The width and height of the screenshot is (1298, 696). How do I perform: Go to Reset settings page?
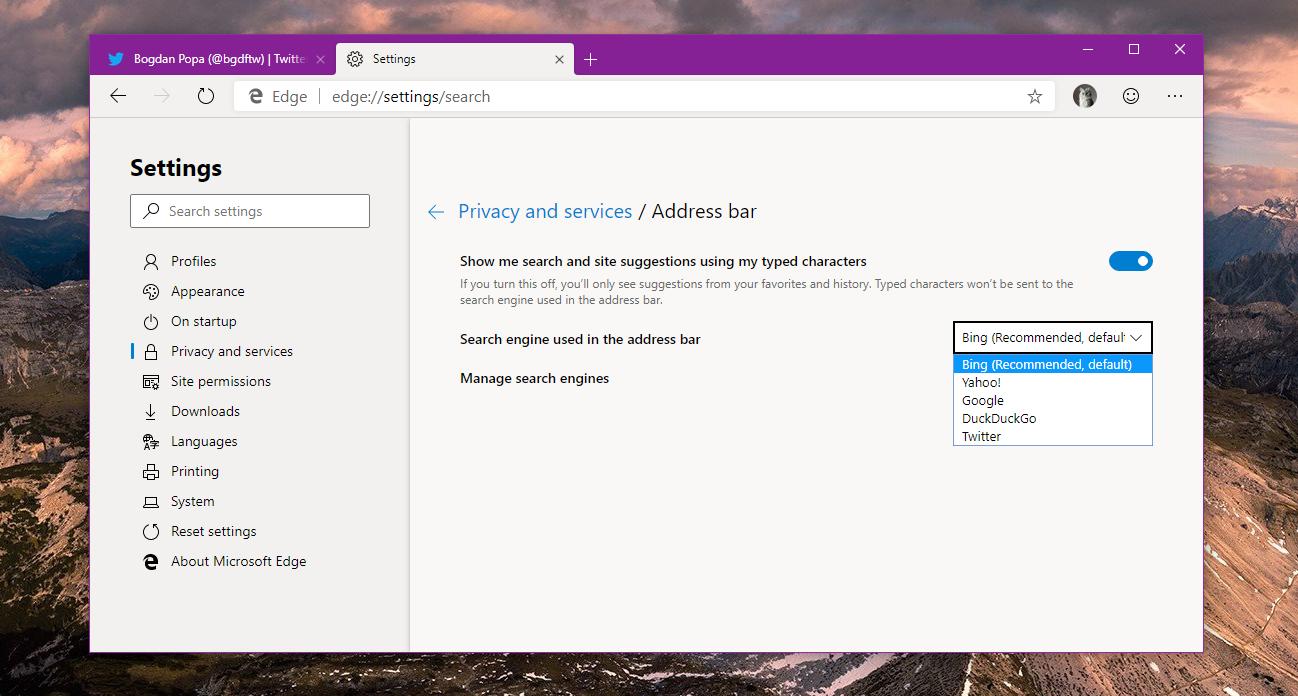pos(214,531)
